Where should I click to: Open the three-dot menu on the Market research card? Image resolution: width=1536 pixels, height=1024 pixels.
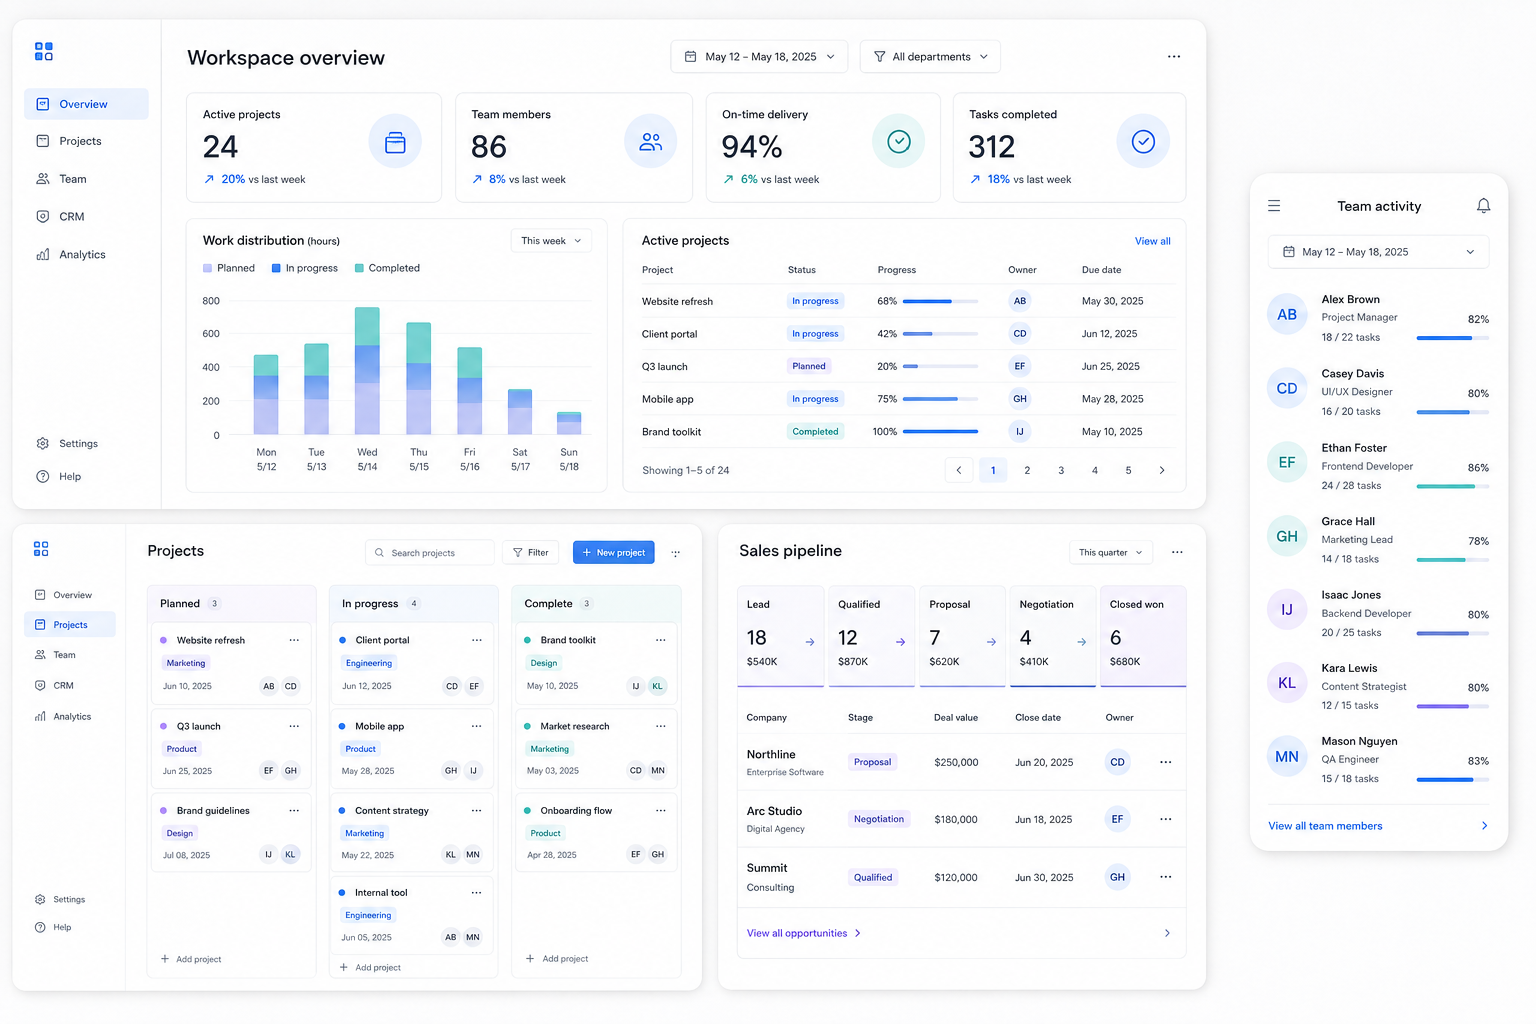click(661, 726)
